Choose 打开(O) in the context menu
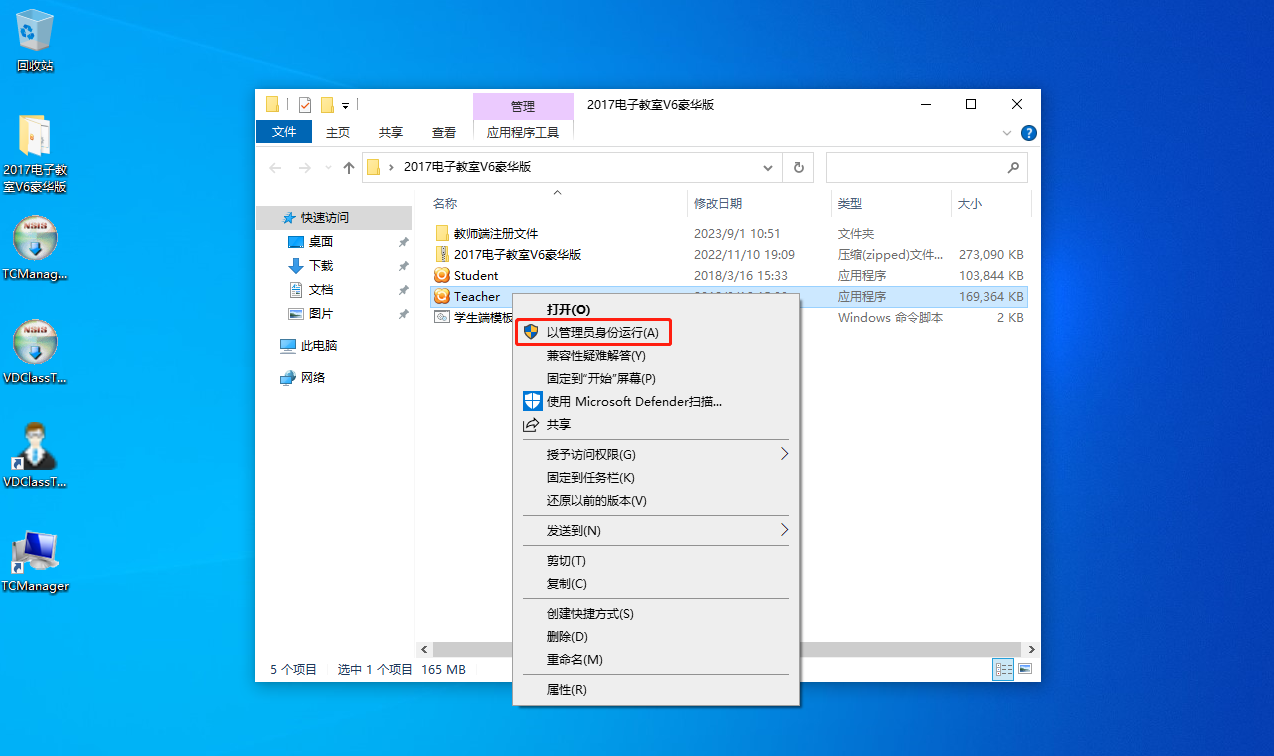 pyautogui.click(x=655, y=309)
